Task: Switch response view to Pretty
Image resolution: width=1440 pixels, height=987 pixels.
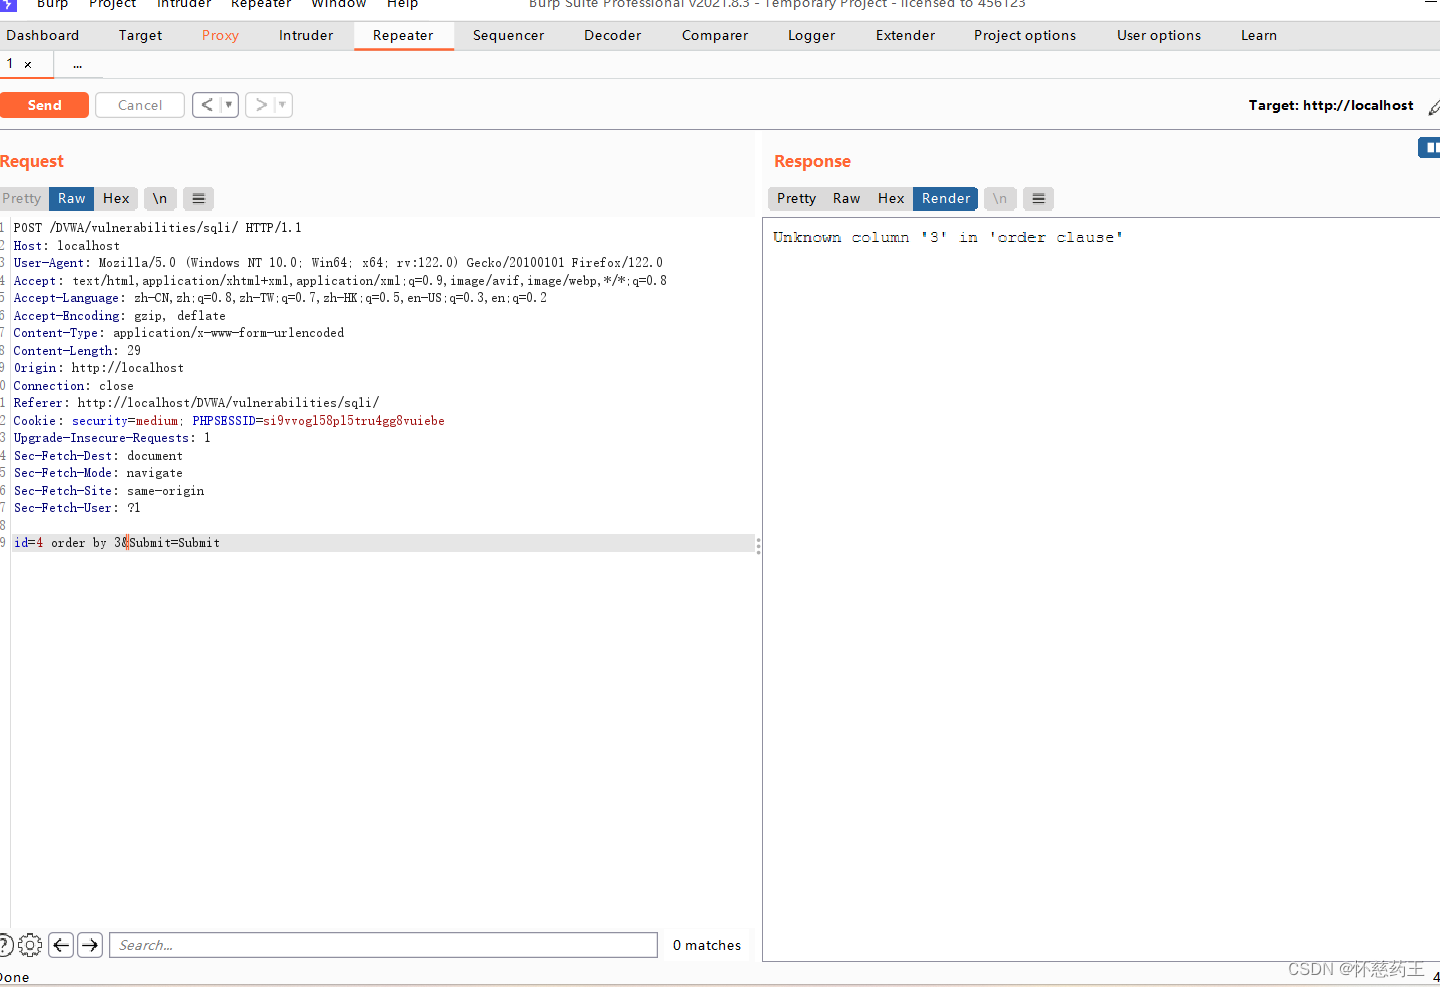Action: [x=796, y=198]
